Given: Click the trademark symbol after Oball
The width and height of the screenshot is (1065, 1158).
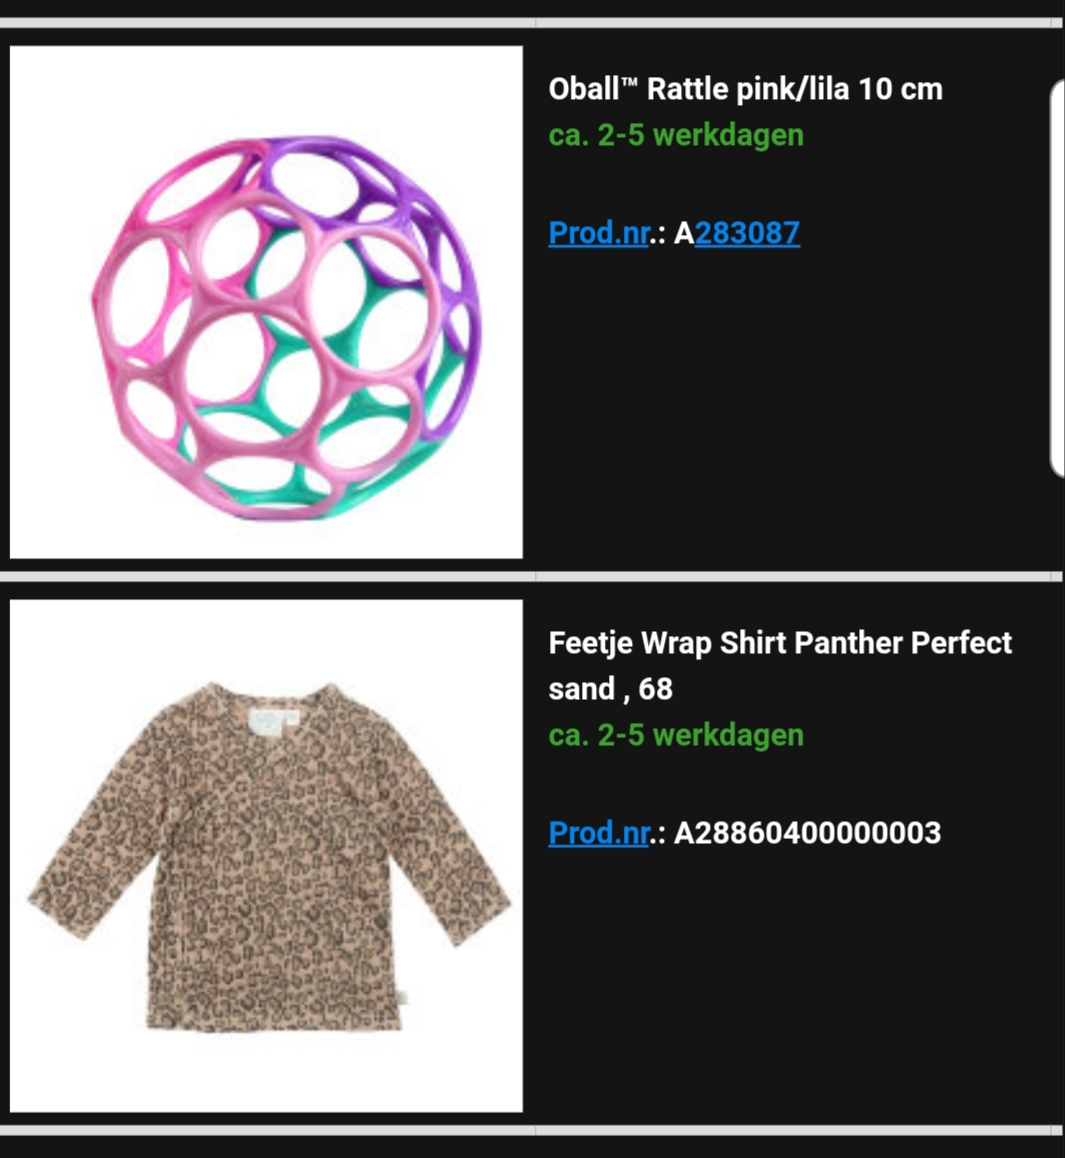Looking at the screenshot, I should (x=628, y=82).
